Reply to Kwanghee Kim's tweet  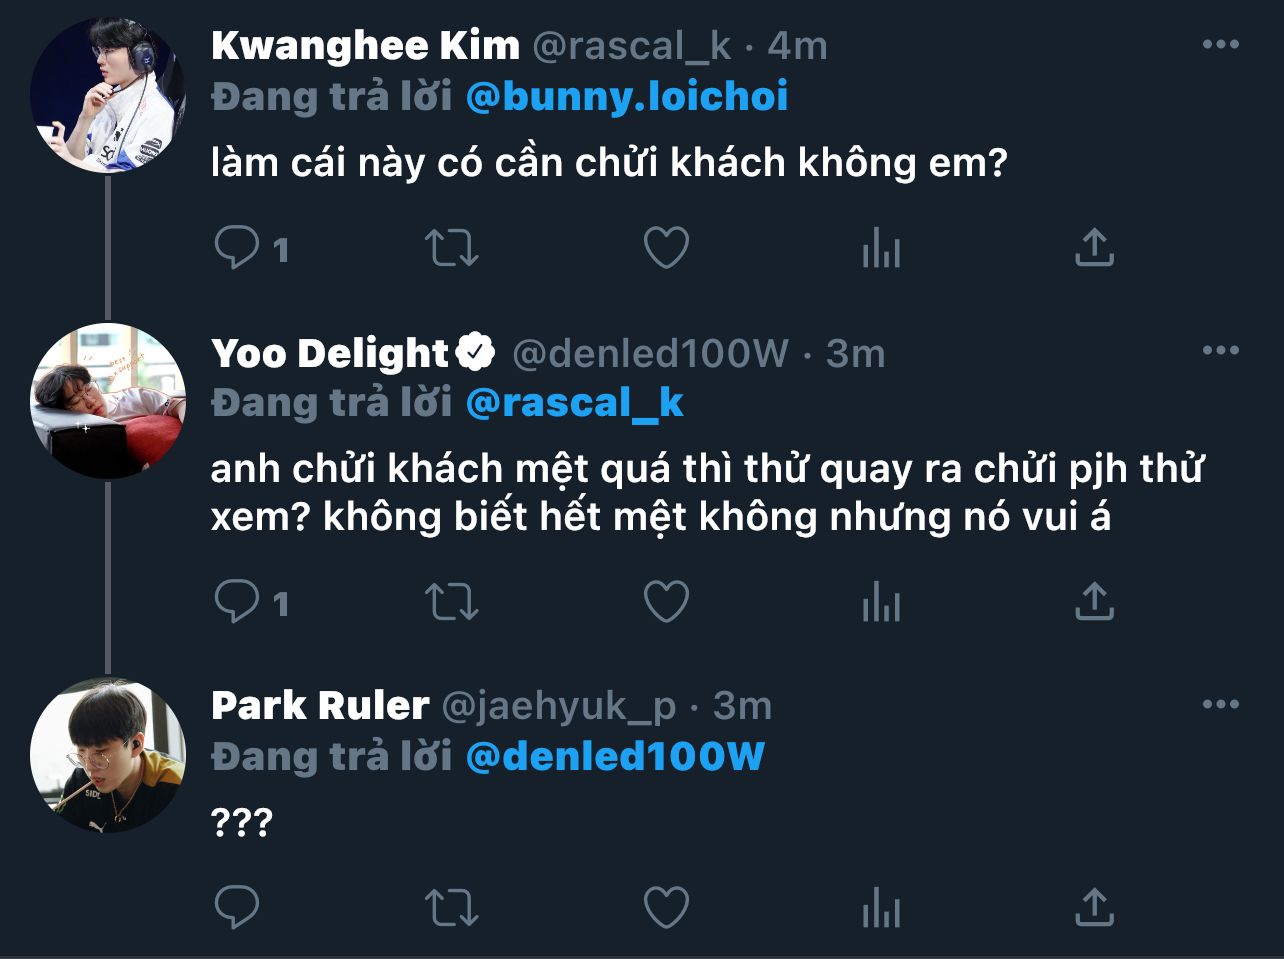237,248
